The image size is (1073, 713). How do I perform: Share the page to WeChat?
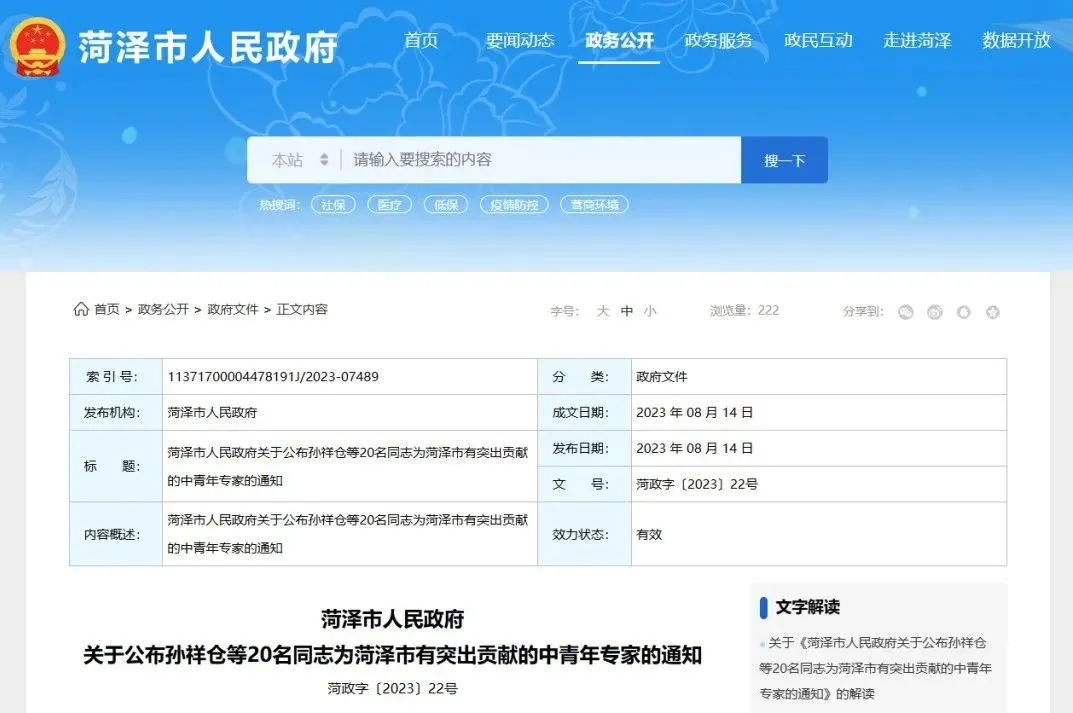(905, 312)
